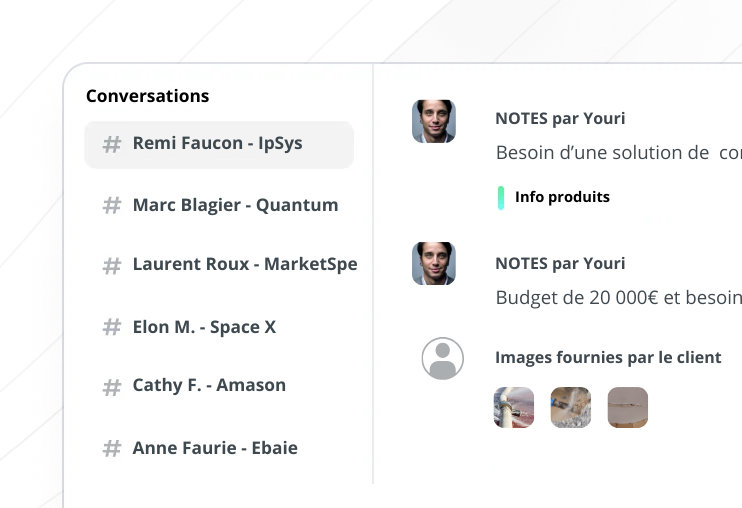Open the first client image thumbnail
Screen dimensions: 742x508
tap(514, 408)
